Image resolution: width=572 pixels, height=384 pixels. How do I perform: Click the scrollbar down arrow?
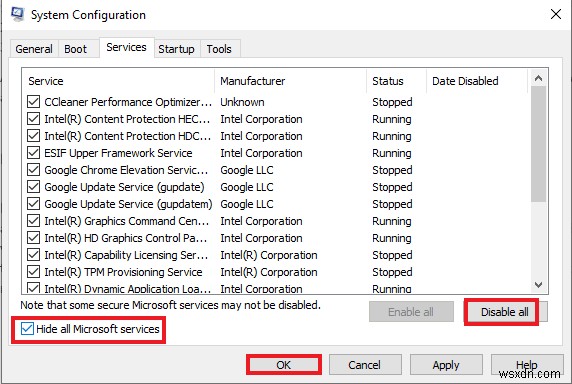[538, 284]
